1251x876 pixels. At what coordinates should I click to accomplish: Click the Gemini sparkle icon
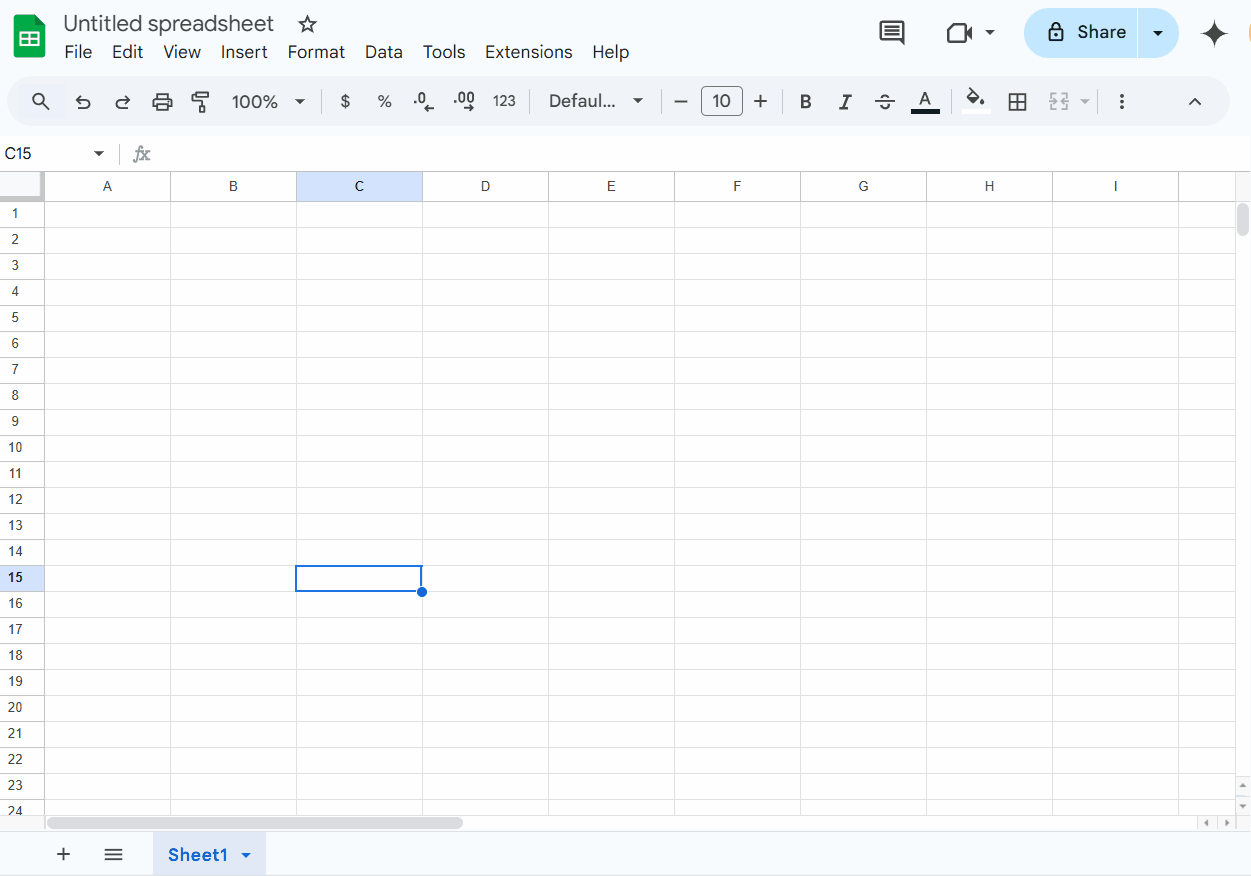click(1214, 34)
